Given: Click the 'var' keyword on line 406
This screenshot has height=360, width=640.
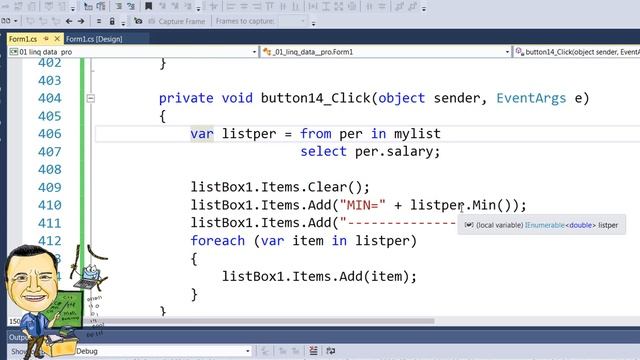Looking at the screenshot, I should coord(202,134).
